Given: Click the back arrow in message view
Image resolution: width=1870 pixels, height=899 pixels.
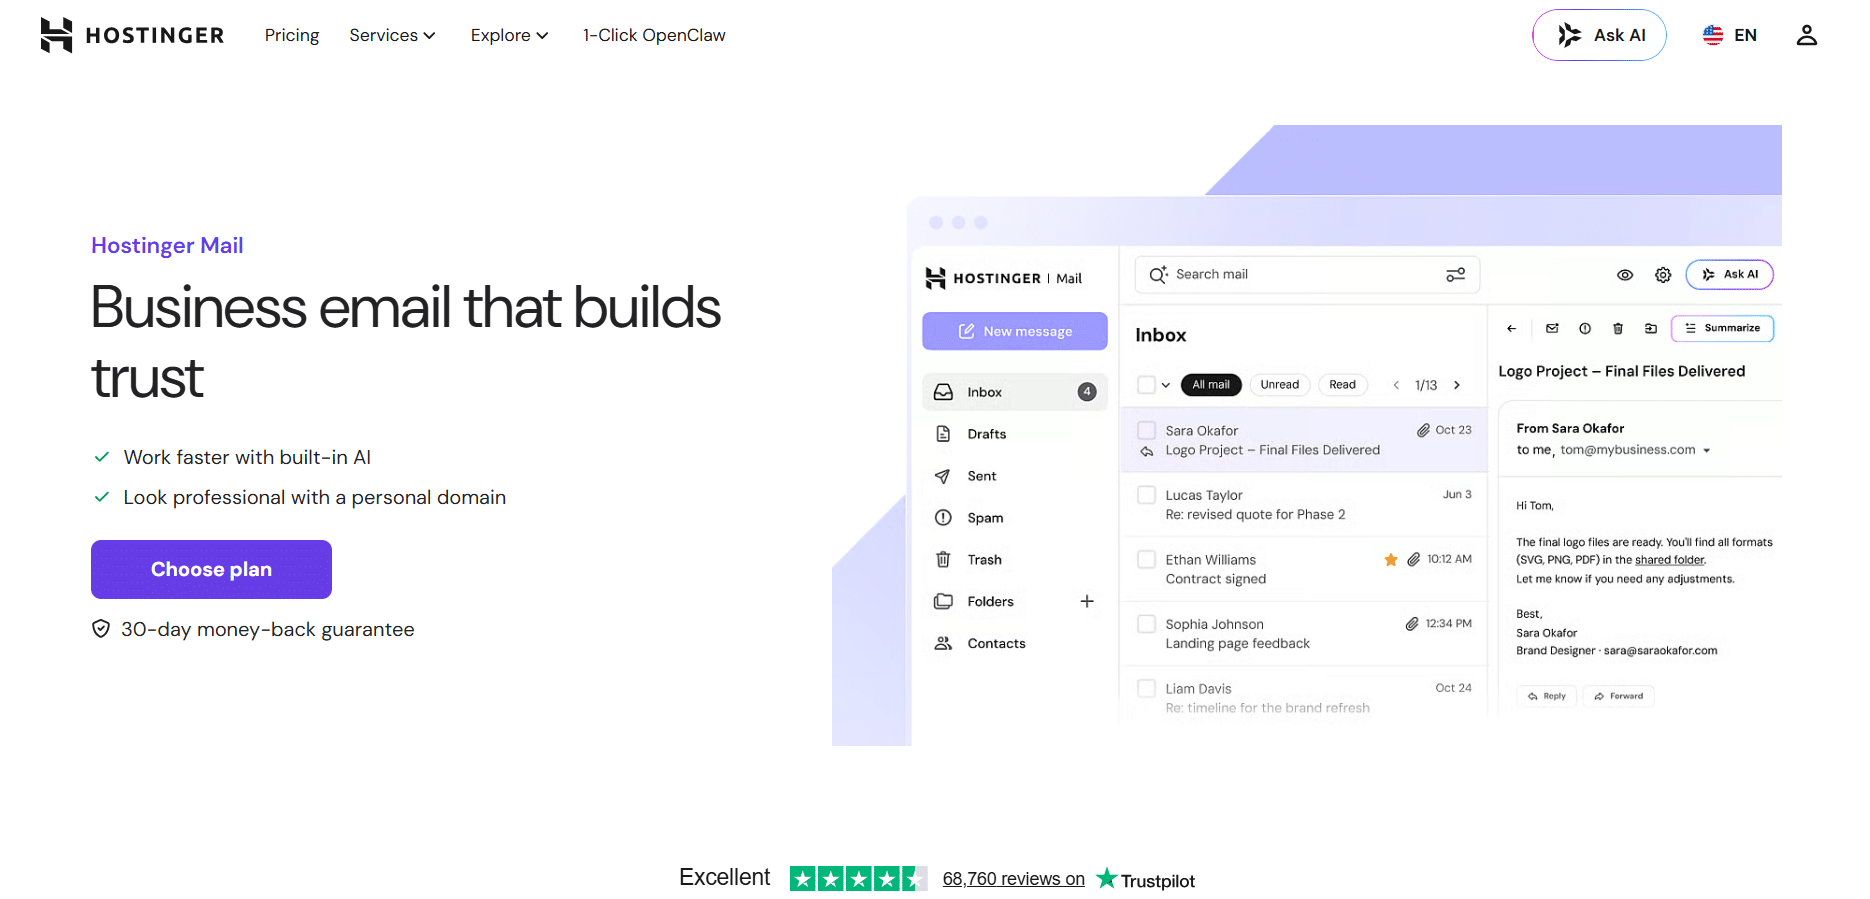Looking at the screenshot, I should pos(1511,328).
